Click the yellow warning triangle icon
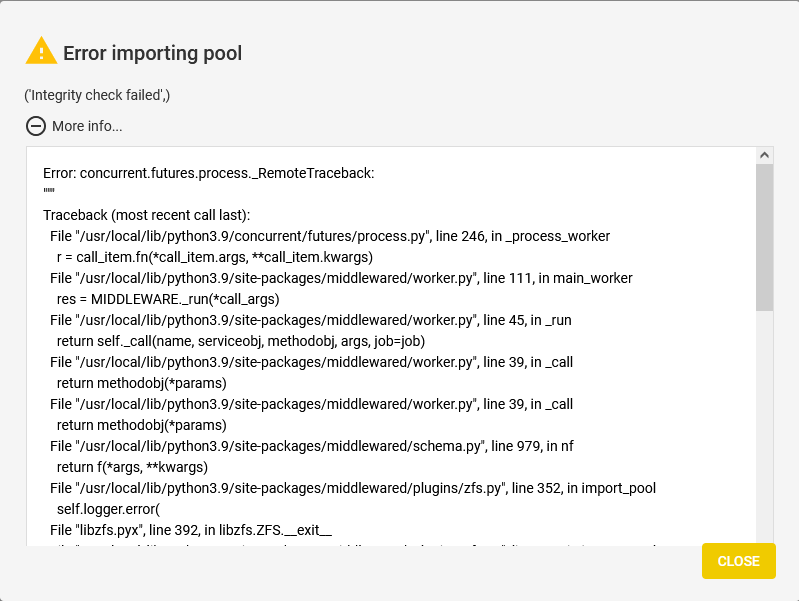The width and height of the screenshot is (799, 601). point(41,51)
